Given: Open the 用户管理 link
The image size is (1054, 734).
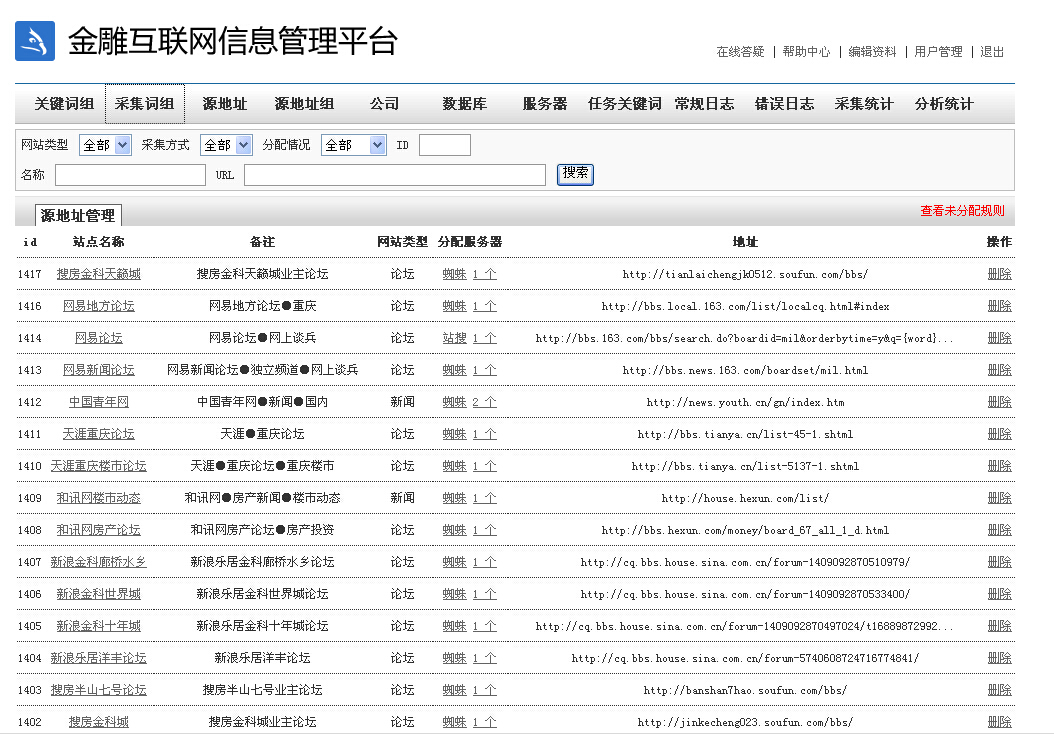Looking at the screenshot, I should (938, 52).
